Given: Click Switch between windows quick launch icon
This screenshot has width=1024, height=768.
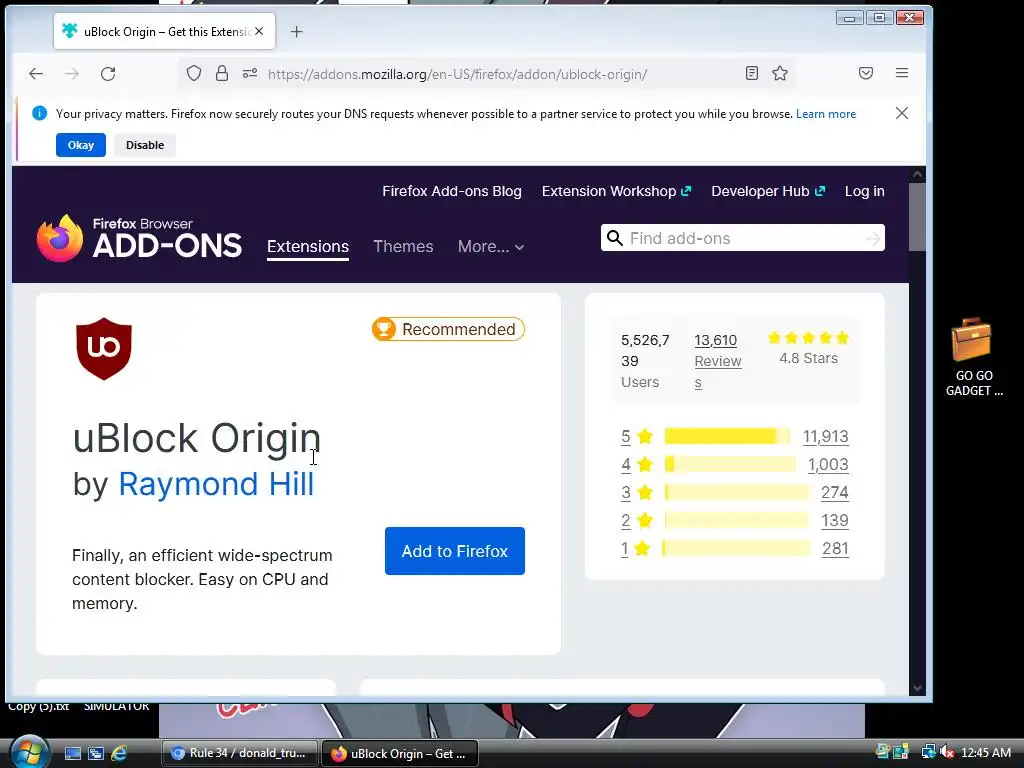Looking at the screenshot, I should coord(96,753).
